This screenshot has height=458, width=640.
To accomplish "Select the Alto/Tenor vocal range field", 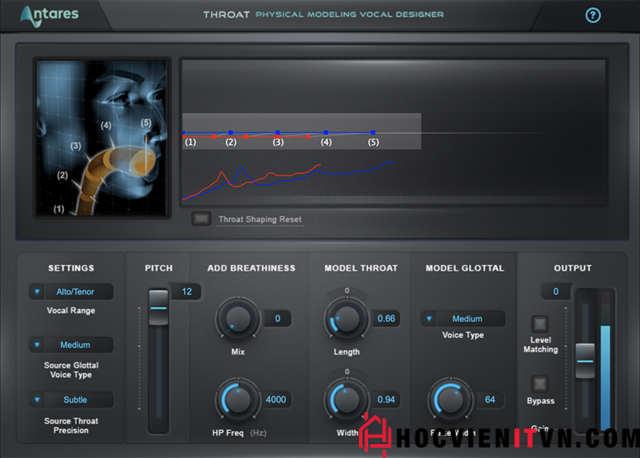I will click(75, 291).
